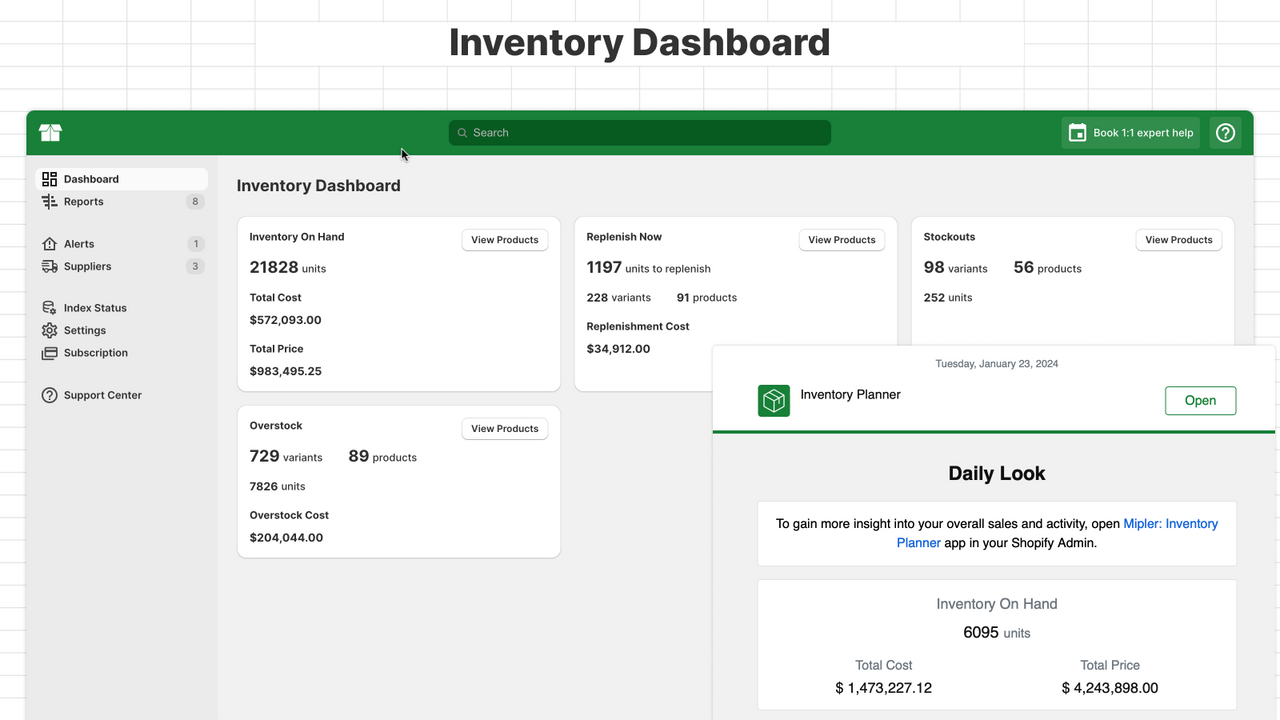Click the Subscription card icon
The width and height of the screenshot is (1280, 720).
coord(49,353)
